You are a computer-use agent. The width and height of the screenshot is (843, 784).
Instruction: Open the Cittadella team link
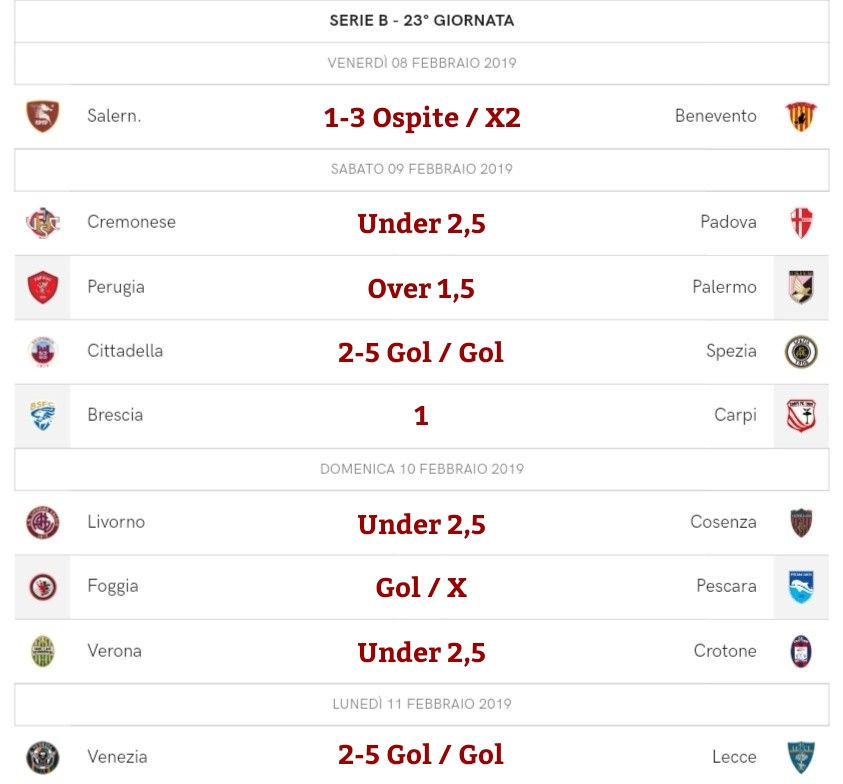tap(125, 351)
